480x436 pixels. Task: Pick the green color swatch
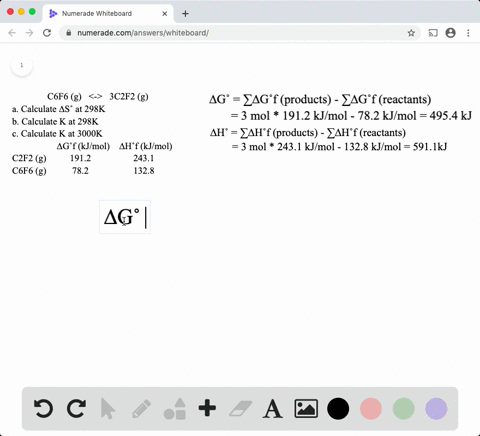[403, 408]
